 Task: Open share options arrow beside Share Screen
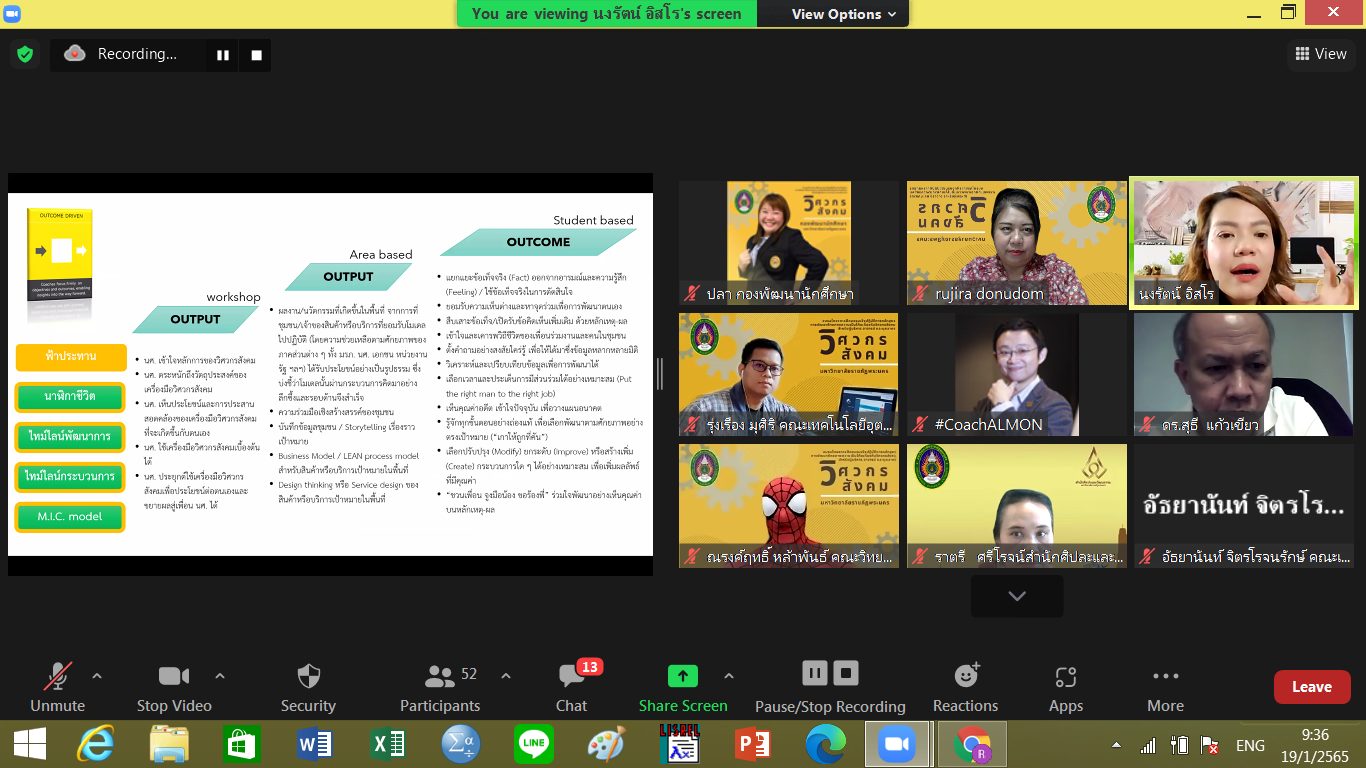tap(729, 676)
